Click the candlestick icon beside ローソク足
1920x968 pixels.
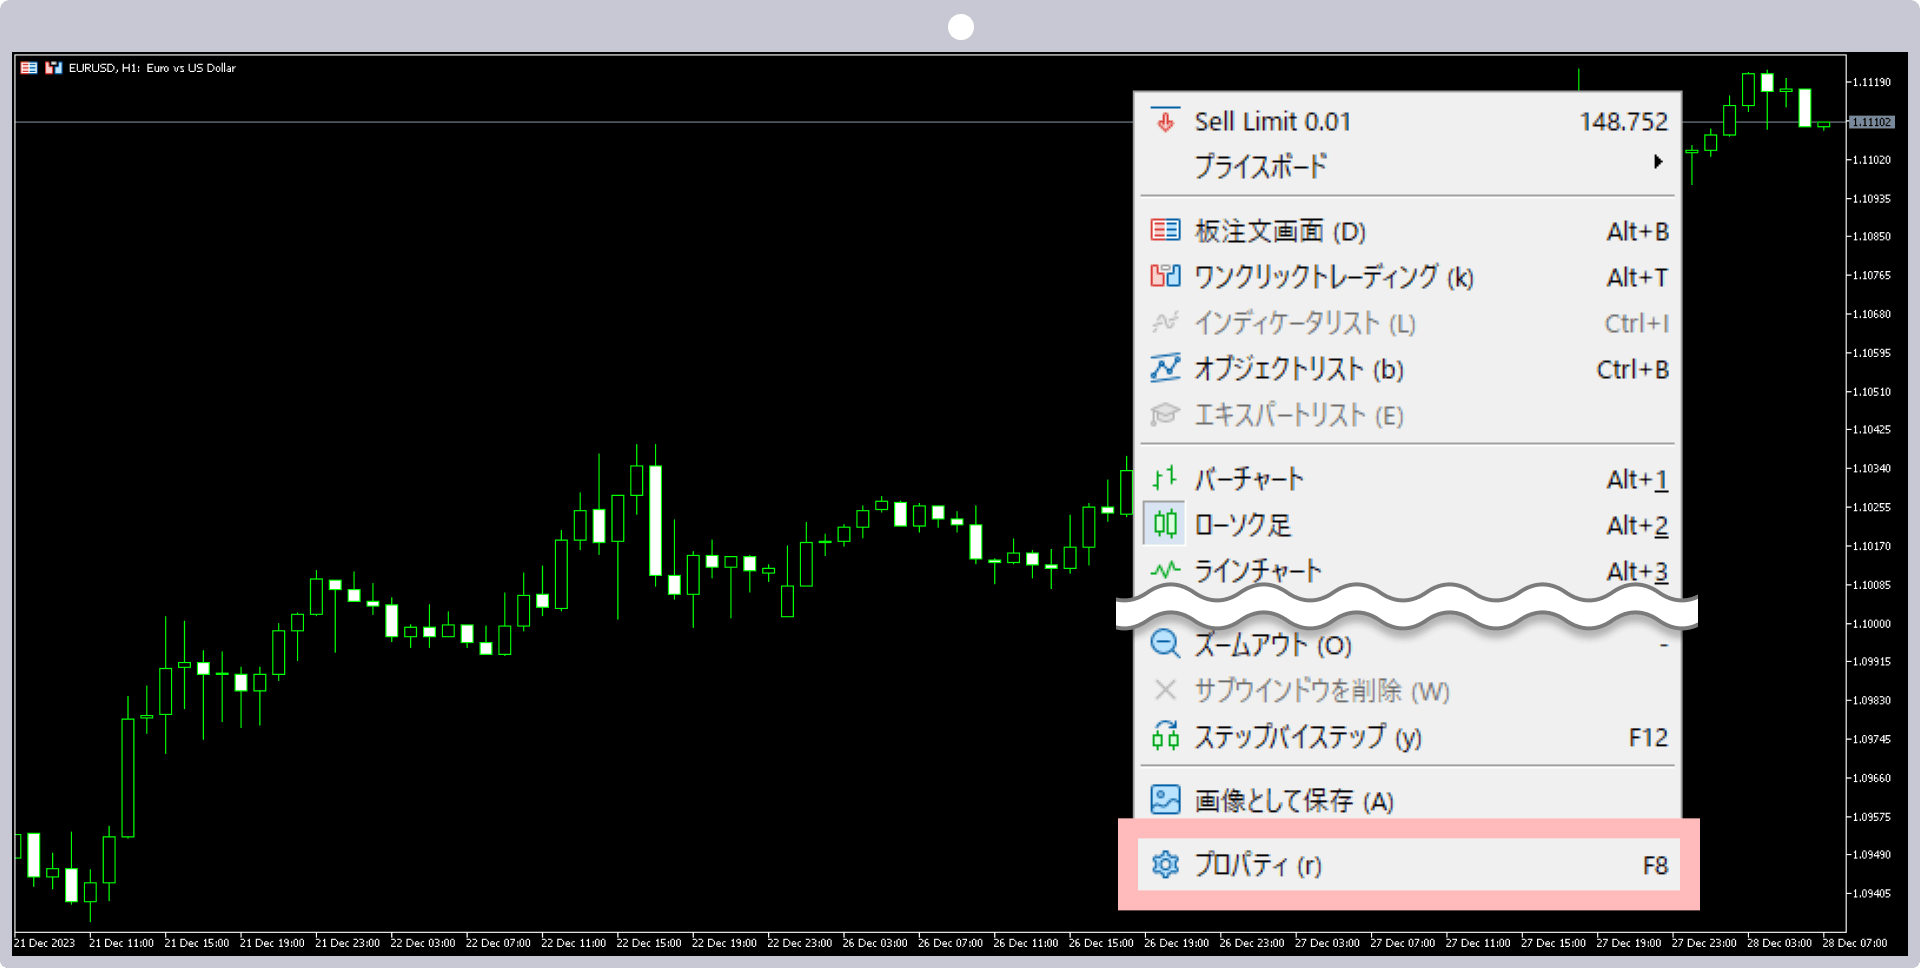(1165, 523)
